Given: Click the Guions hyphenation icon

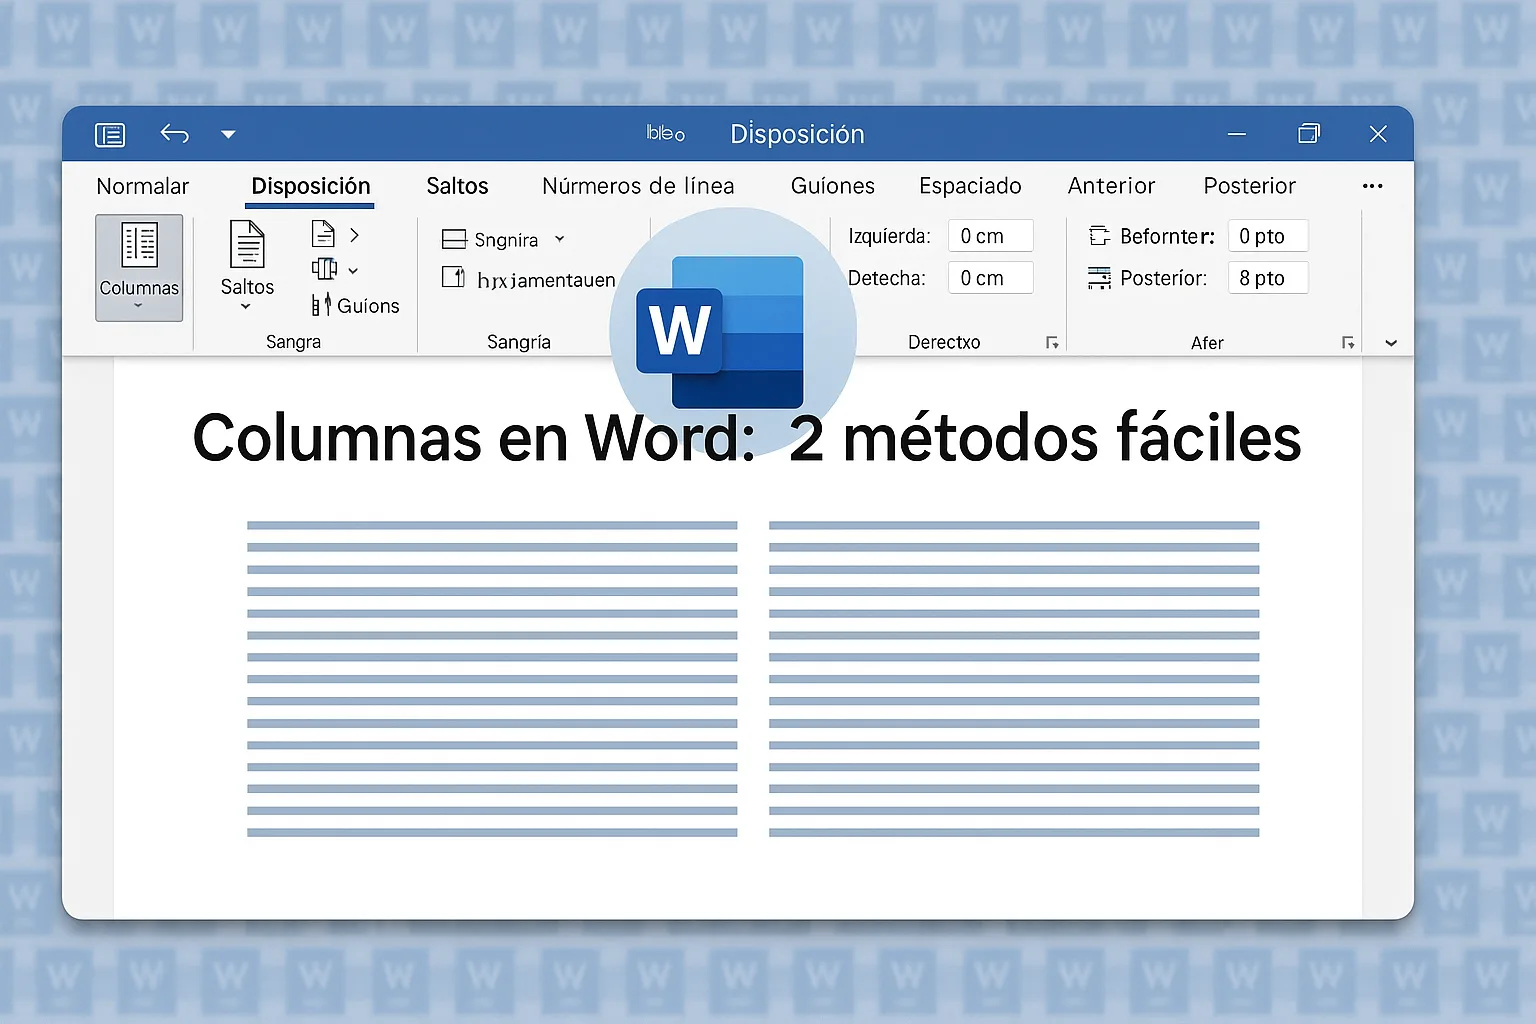Looking at the screenshot, I should tap(321, 305).
